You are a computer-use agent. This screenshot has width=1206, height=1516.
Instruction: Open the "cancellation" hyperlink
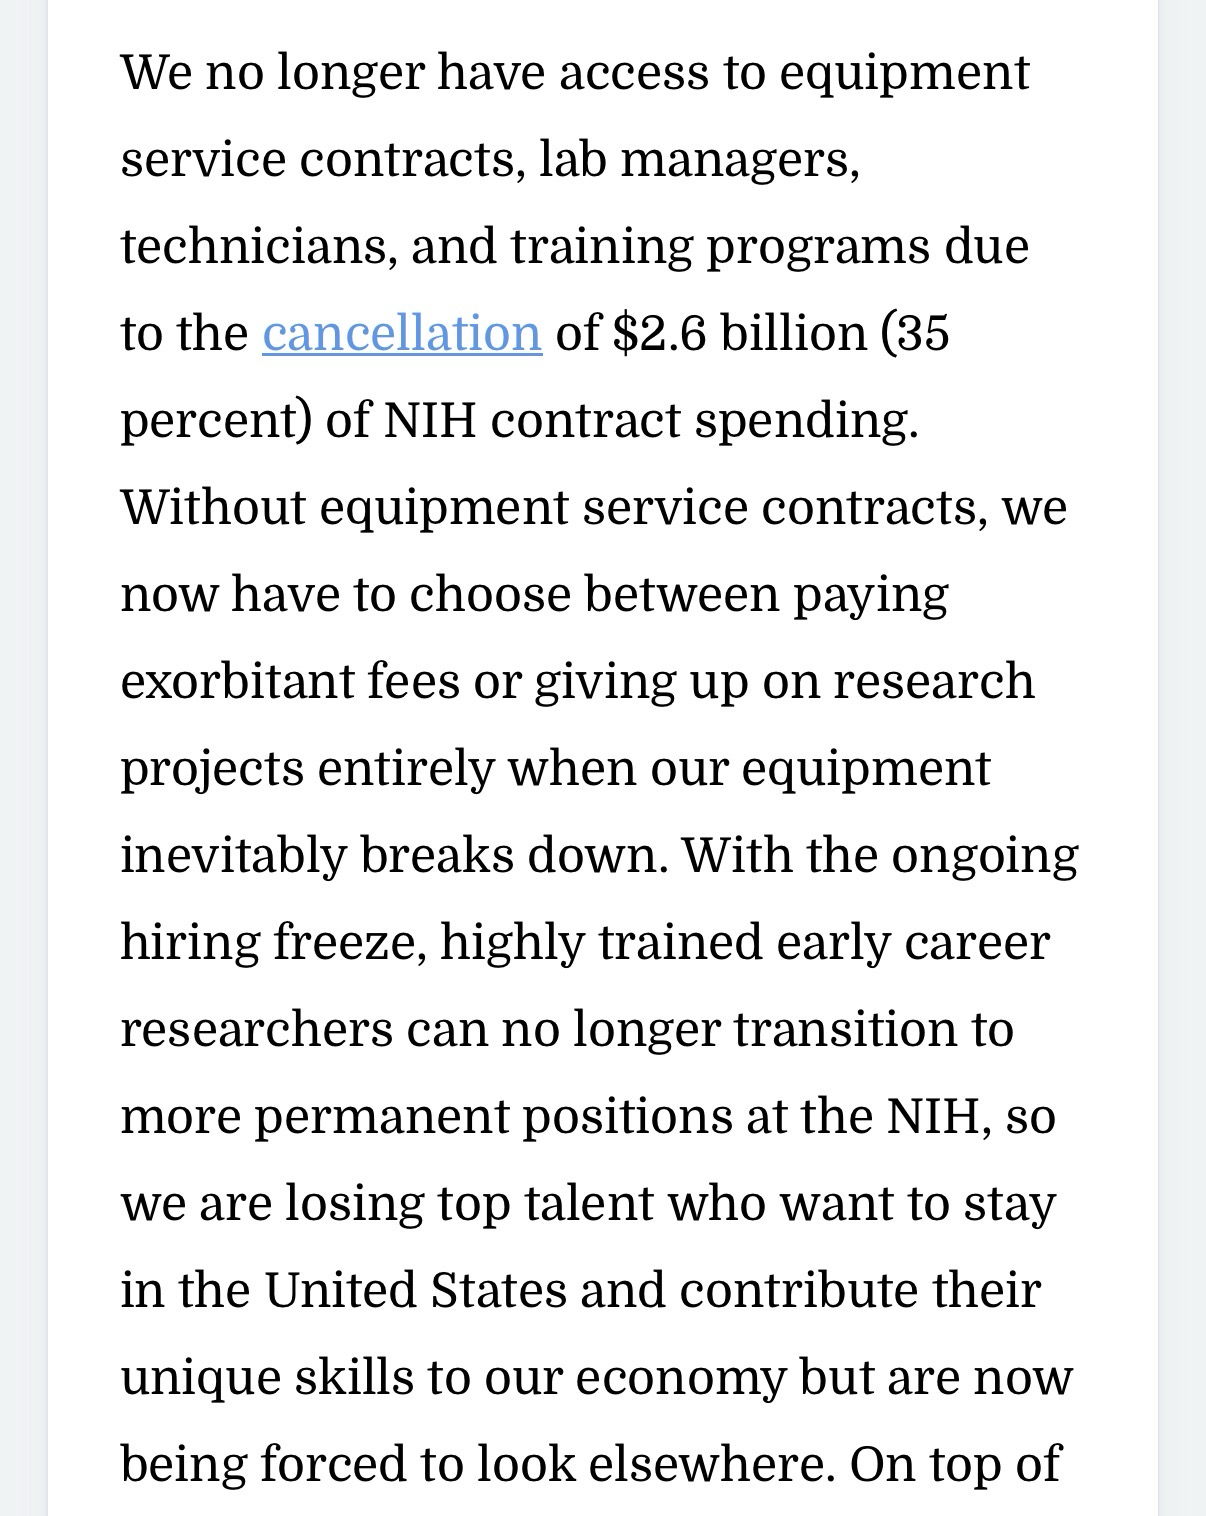point(402,333)
